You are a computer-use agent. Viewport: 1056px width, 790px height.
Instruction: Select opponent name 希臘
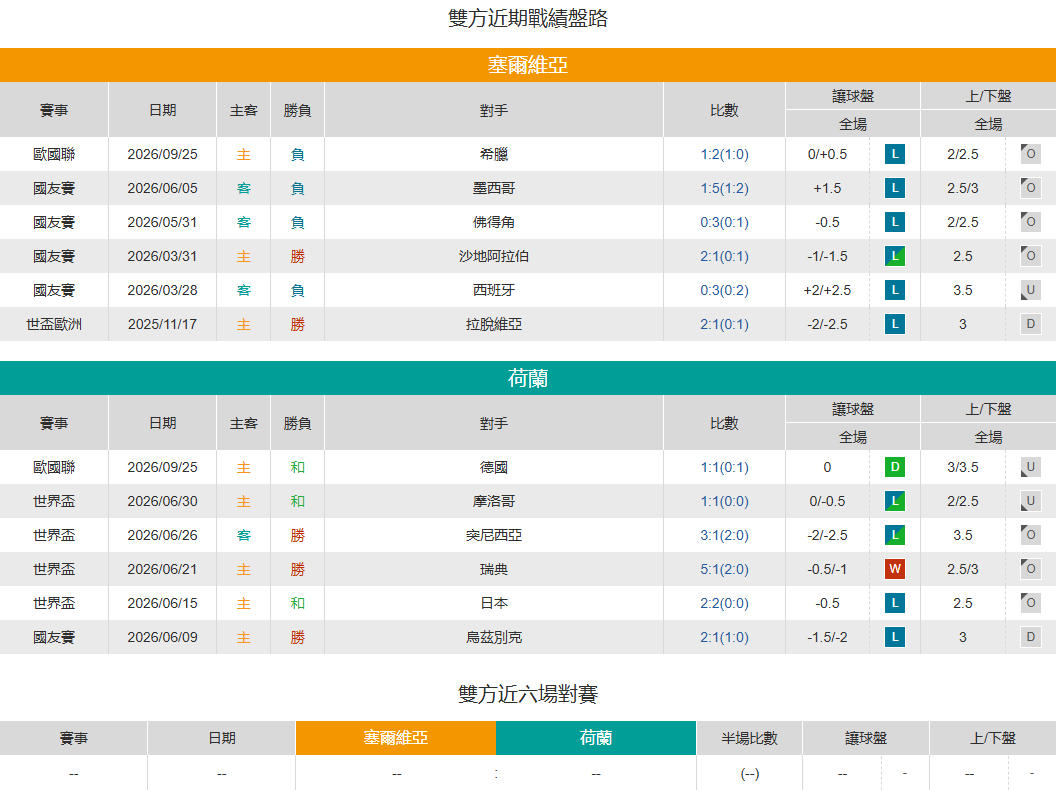[494, 154]
